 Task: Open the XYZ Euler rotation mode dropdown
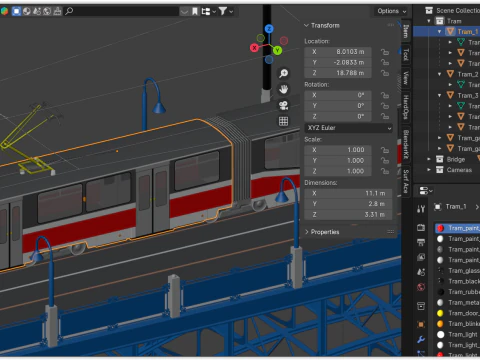348,128
